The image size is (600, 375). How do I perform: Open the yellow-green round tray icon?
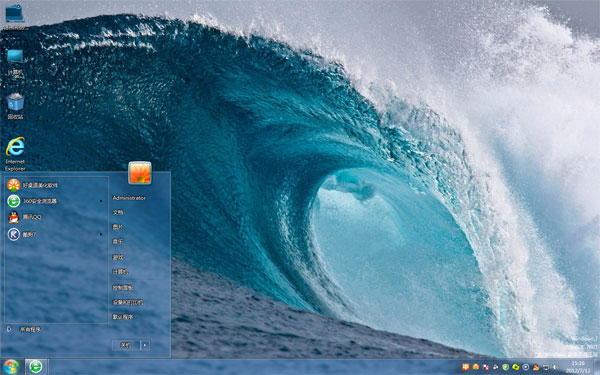[515, 367]
